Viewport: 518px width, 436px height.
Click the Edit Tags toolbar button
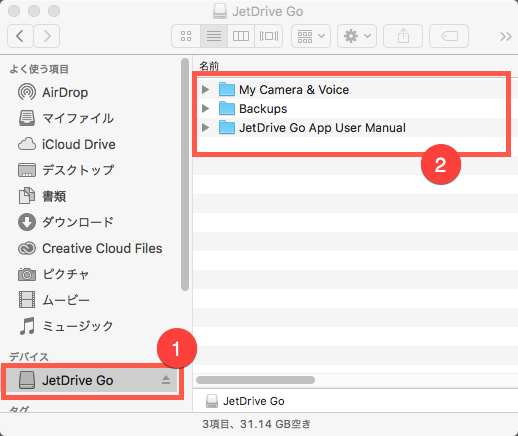tap(449, 36)
